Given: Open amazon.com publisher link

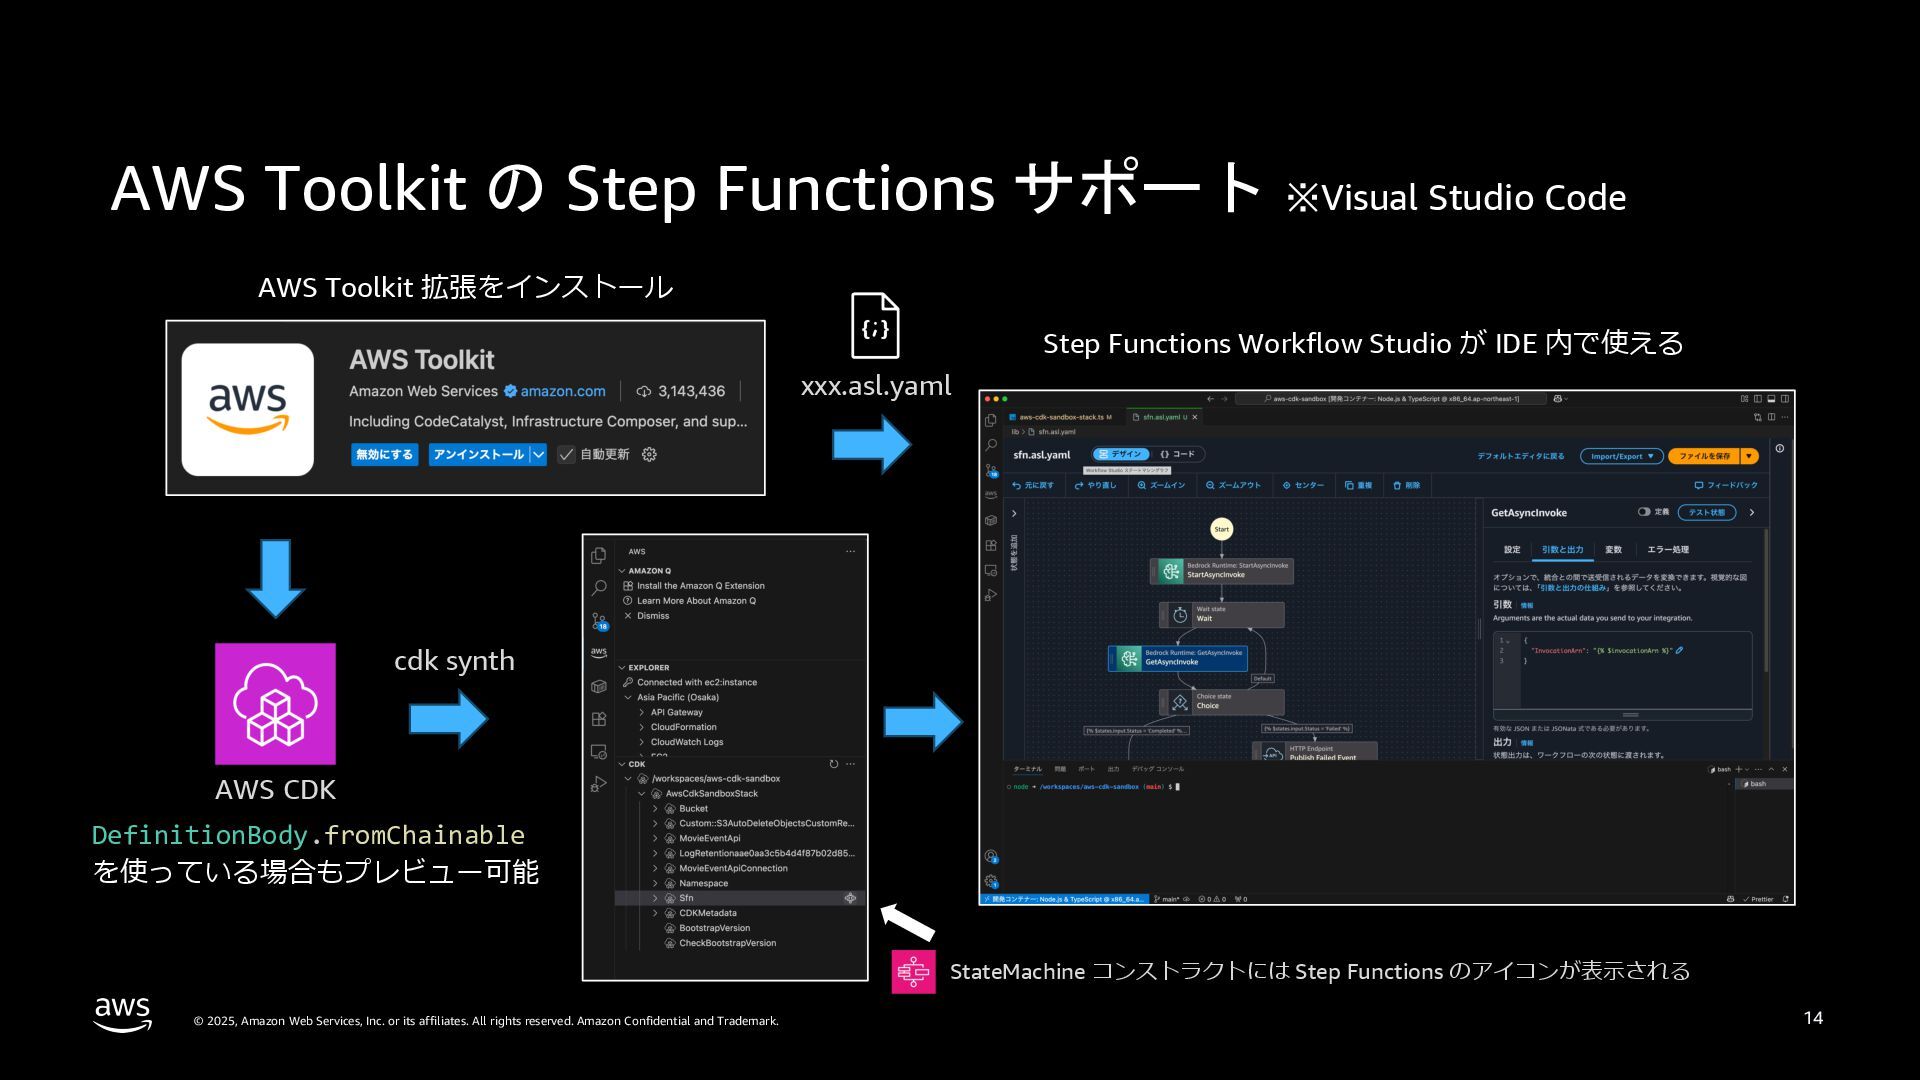Looking at the screenshot, I should 563,391.
